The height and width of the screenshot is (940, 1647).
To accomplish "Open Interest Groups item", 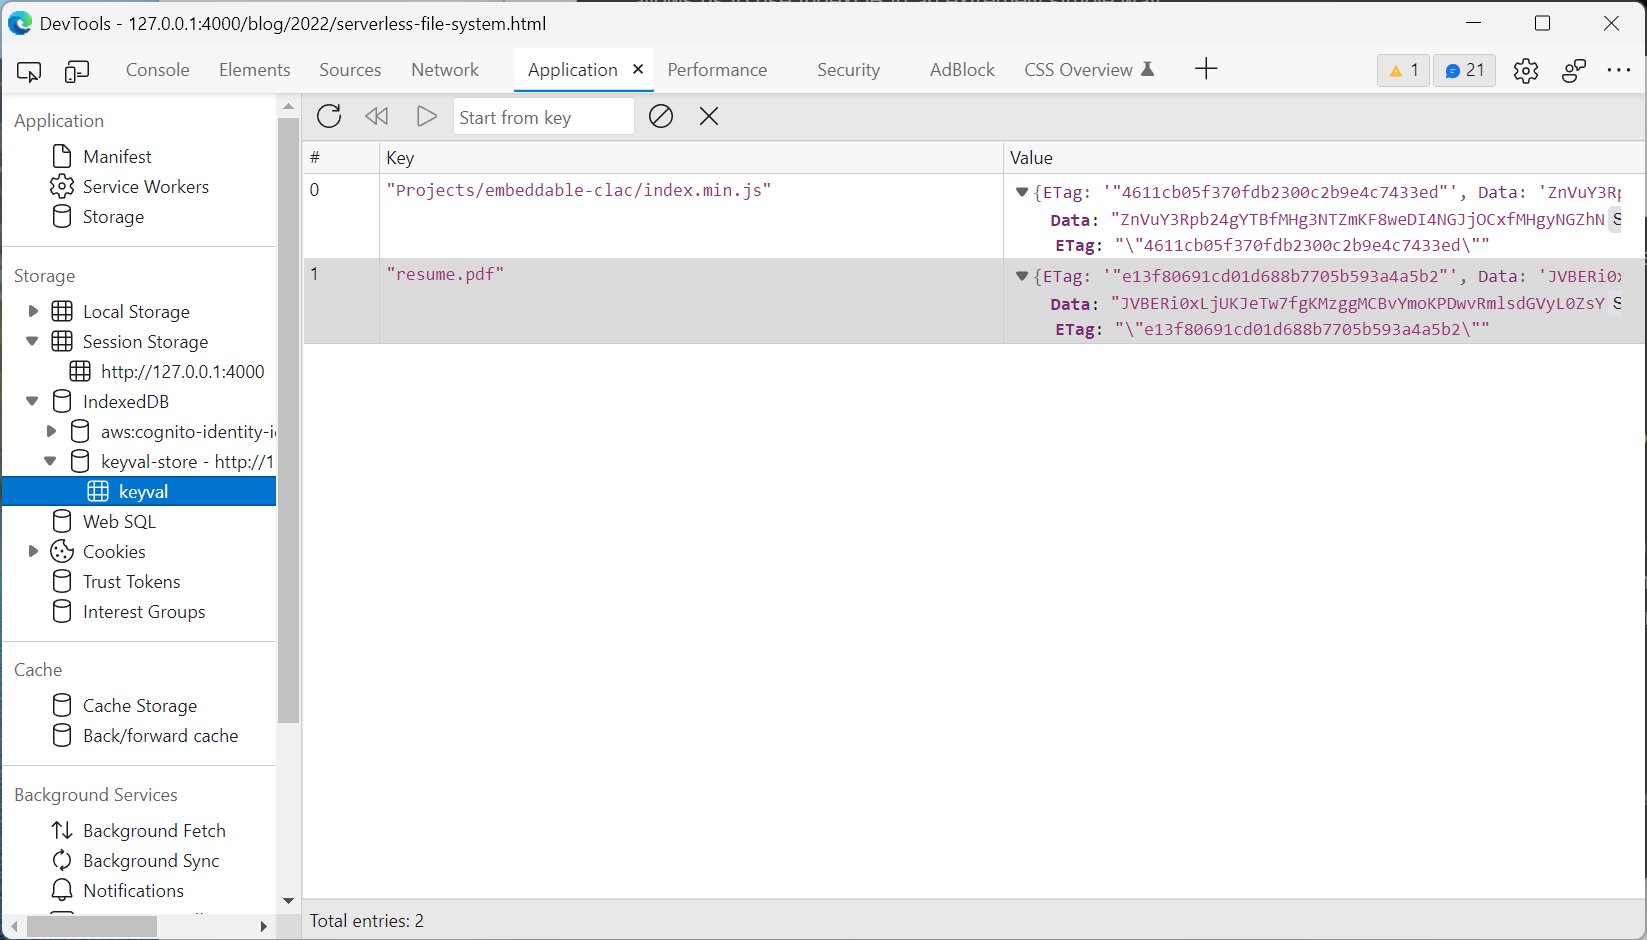I will click(144, 612).
